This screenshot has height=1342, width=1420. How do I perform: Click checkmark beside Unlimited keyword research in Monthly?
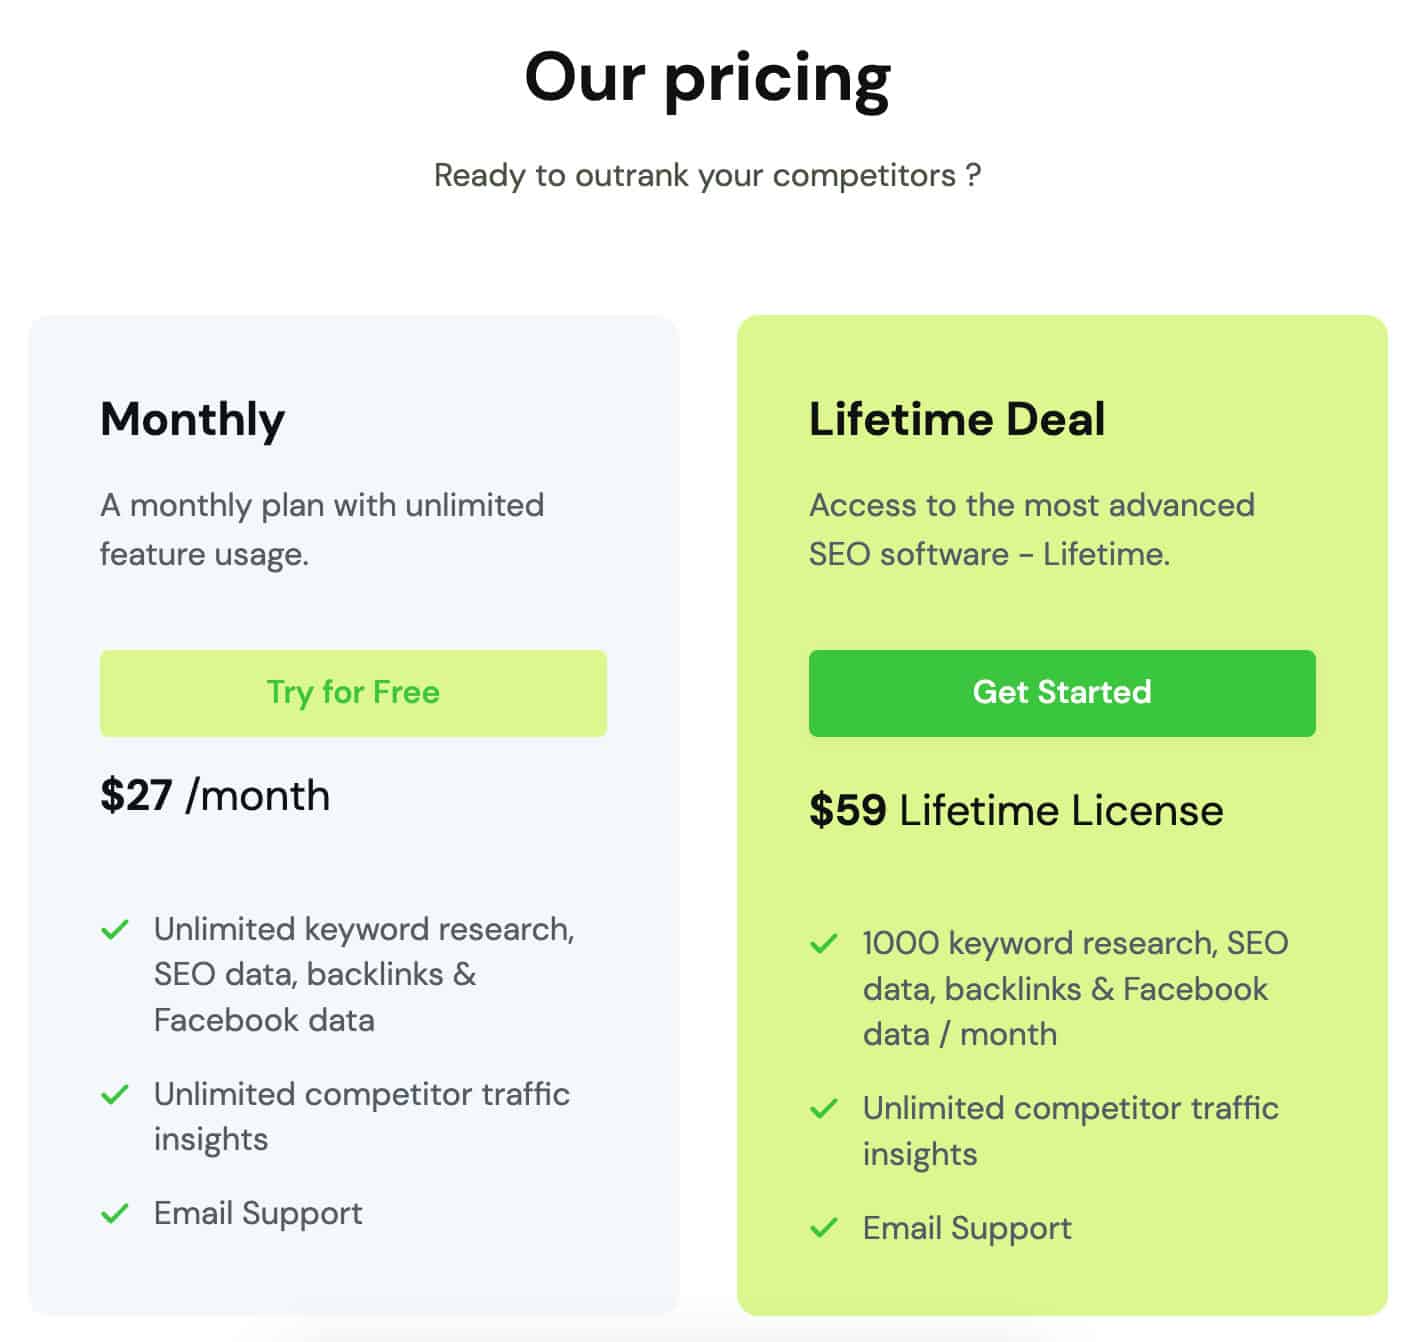pyautogui.click(x=115, y=930)
